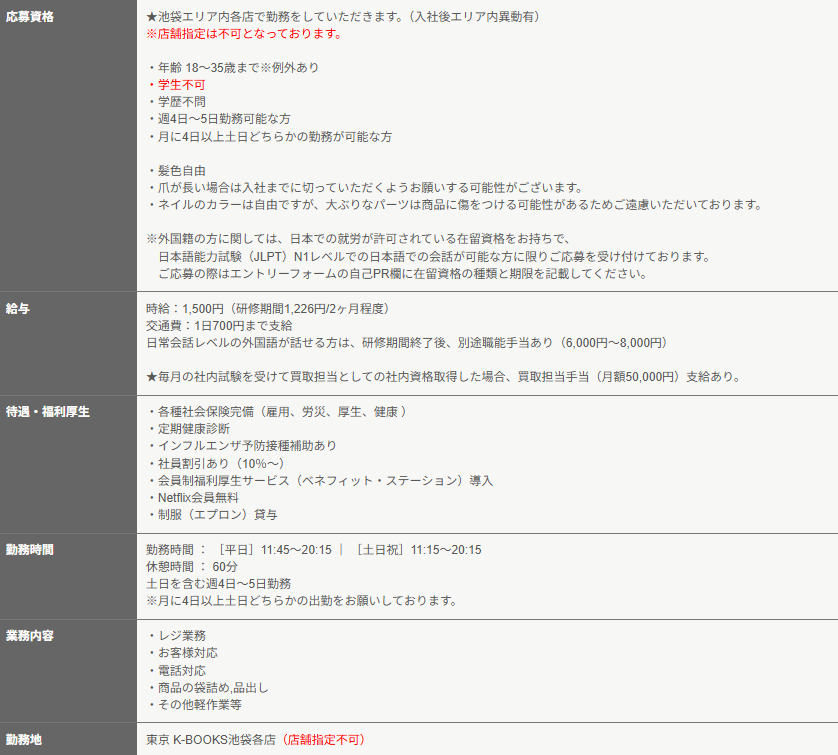This screenshot has width=838, height=755.
Task: Click the Netflix会員無料 line
Action: pos(193,498)
